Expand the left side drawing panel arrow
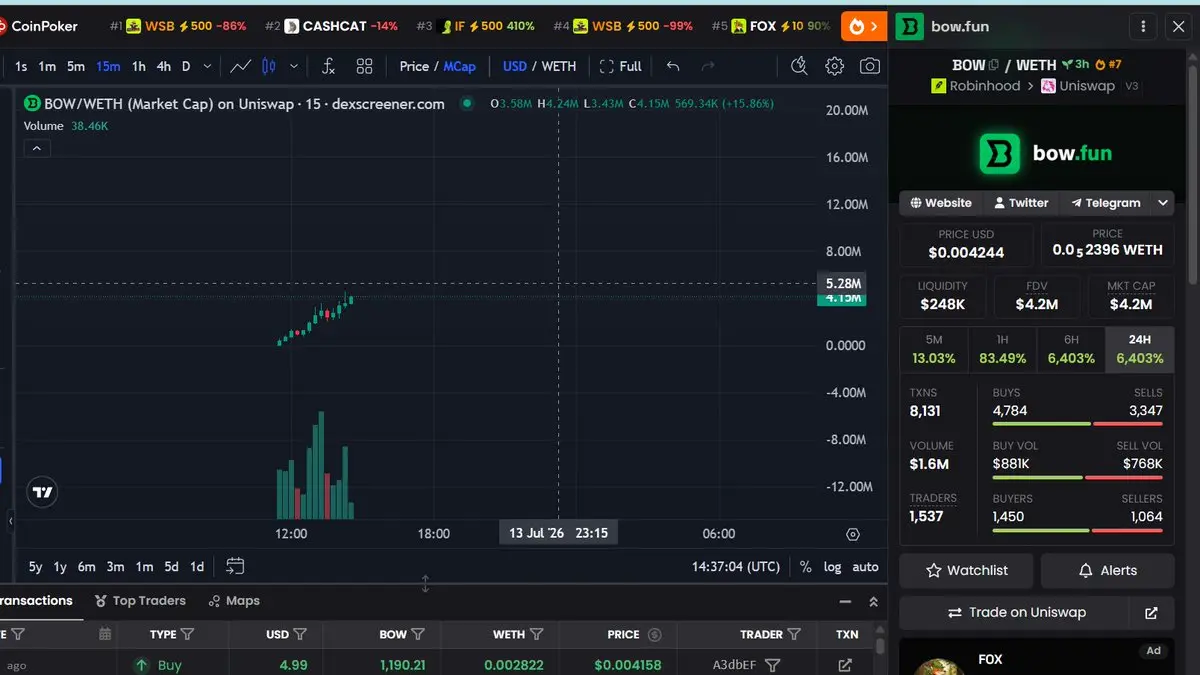The image size is (1200, 675). [x=10, y=520]
